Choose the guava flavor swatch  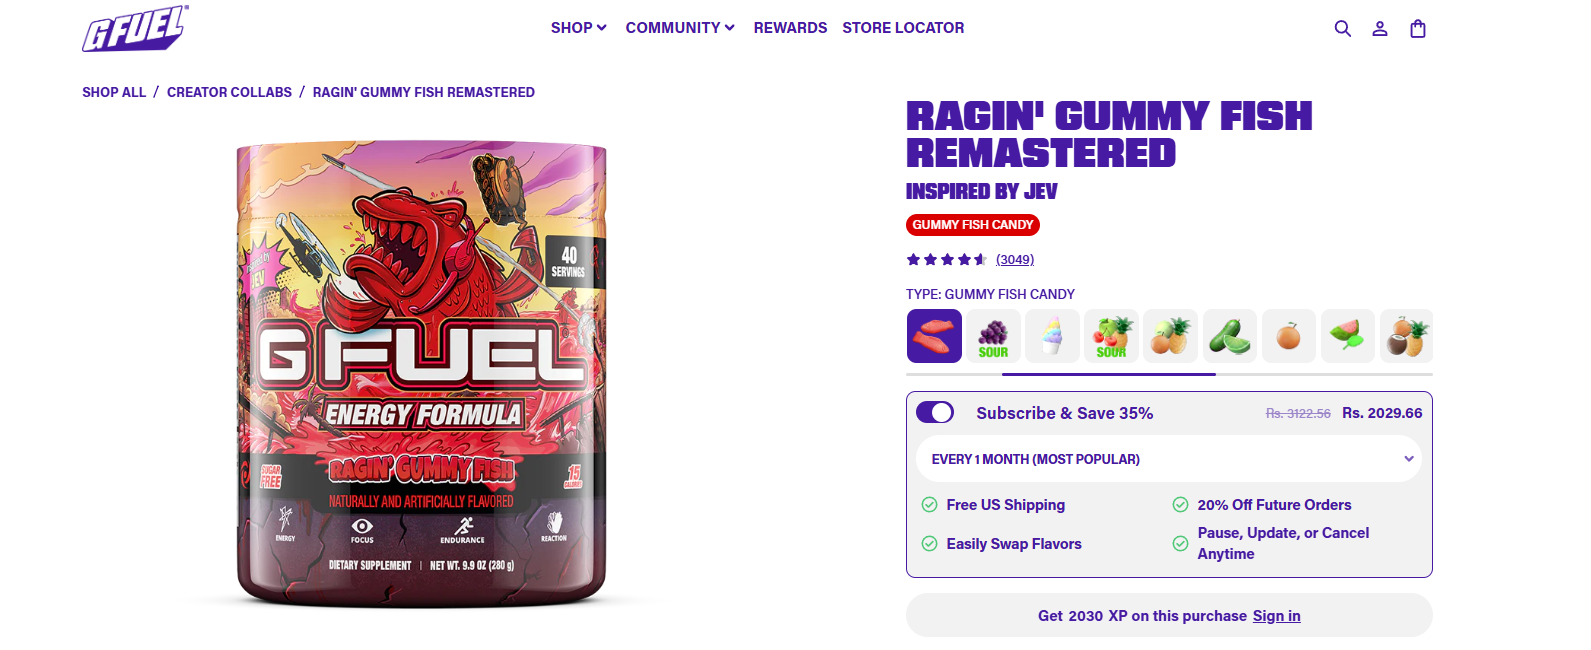[x=1347, y=336]
